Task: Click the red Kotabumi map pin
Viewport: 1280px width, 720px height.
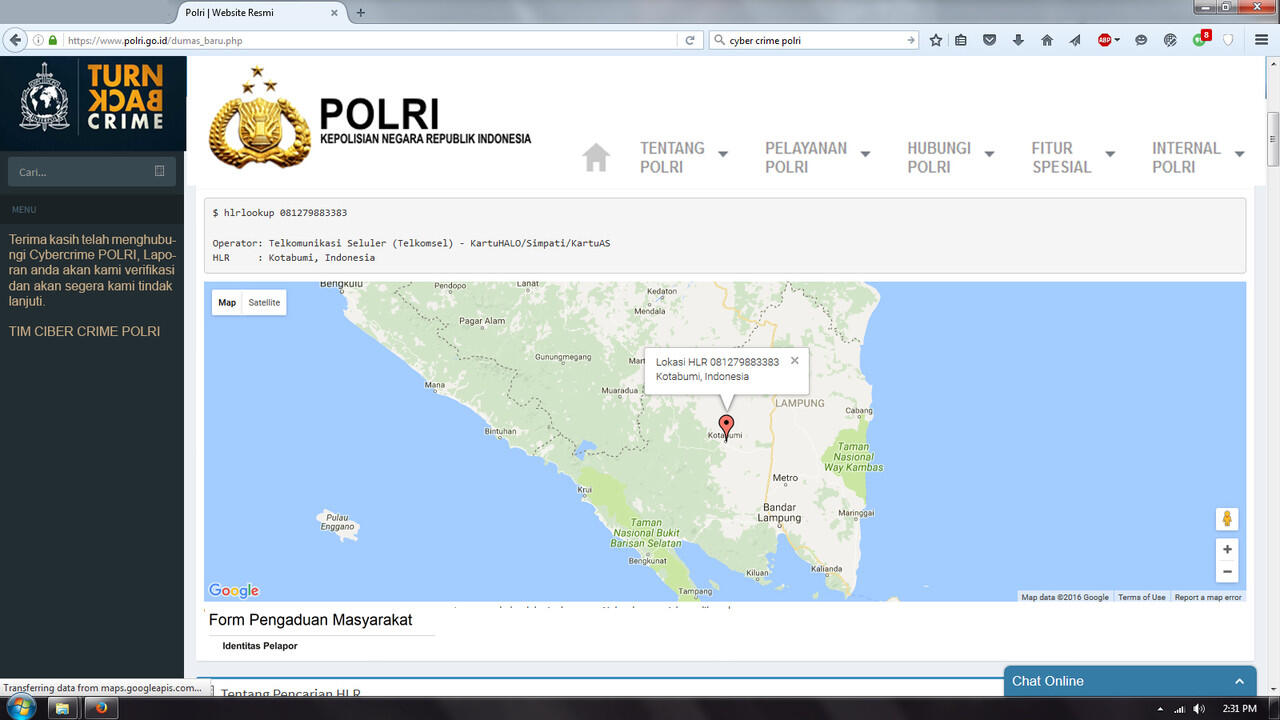Action: (726, 426)
